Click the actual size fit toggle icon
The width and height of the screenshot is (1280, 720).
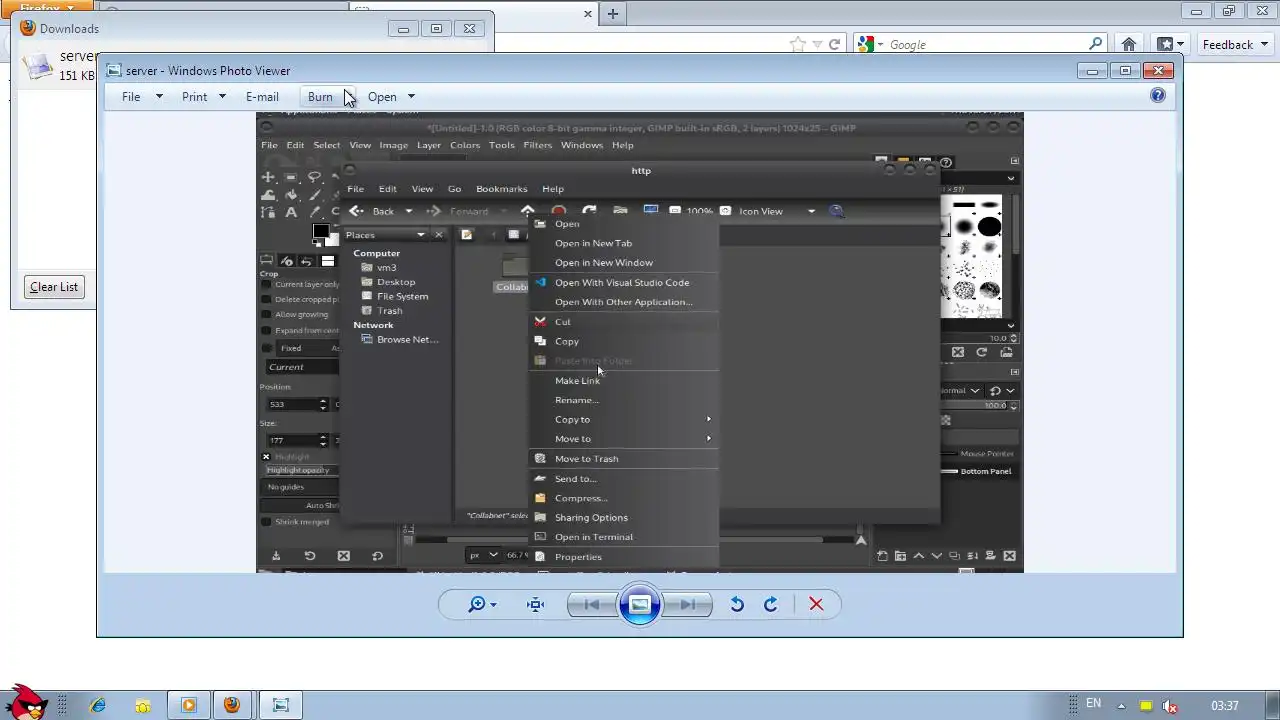536,604
